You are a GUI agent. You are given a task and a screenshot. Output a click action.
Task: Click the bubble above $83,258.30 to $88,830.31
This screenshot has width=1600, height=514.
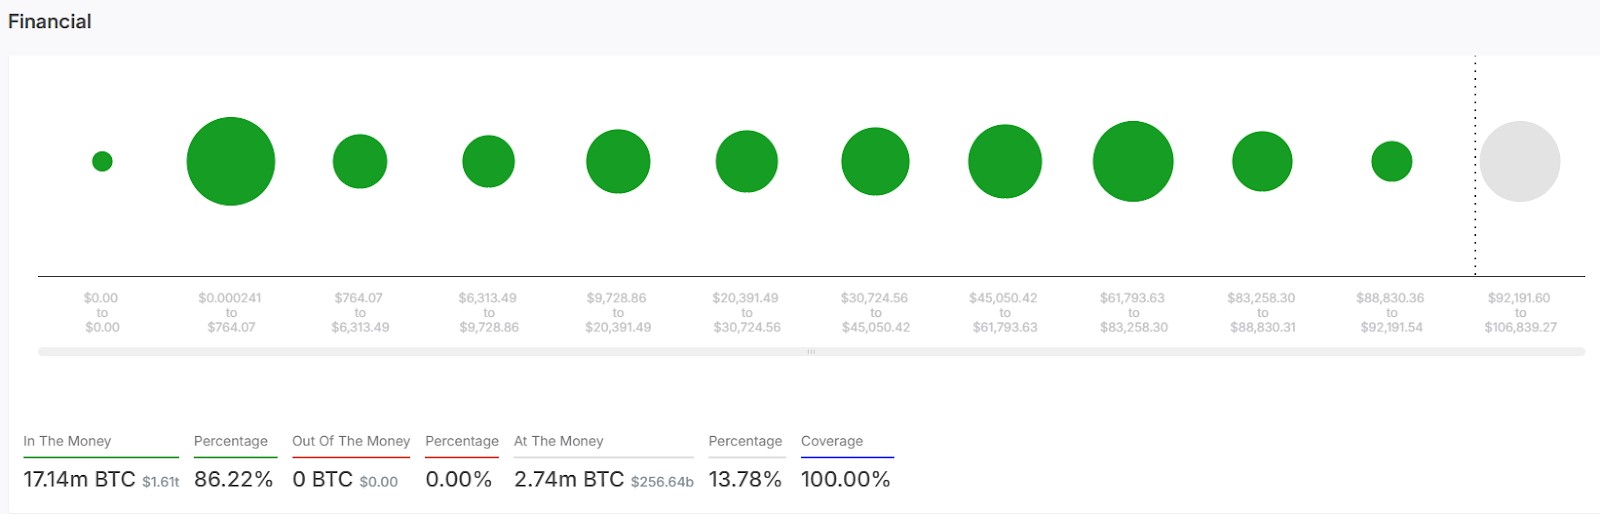(1262, 161)
